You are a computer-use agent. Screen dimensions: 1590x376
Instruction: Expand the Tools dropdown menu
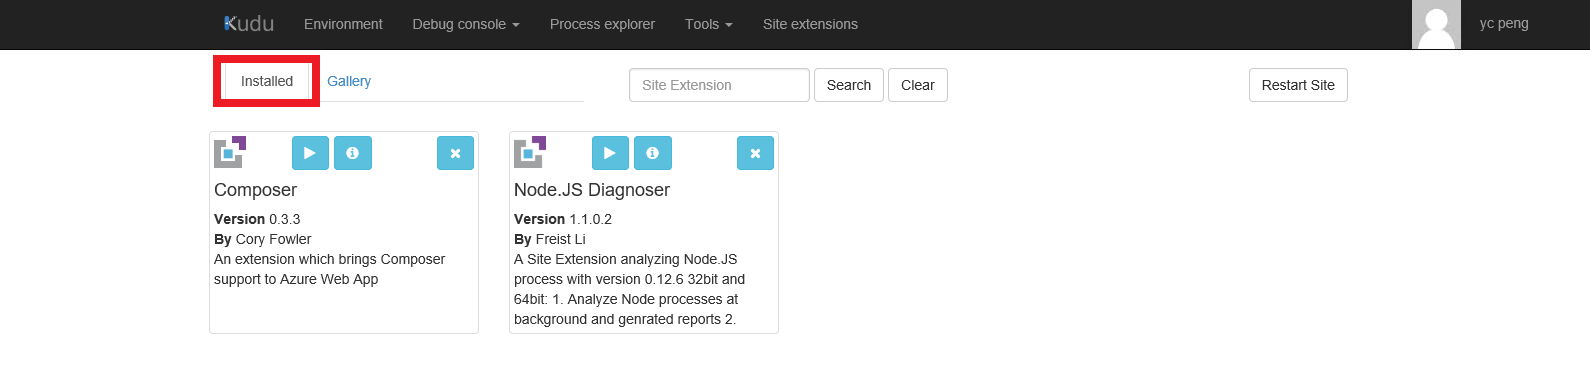point(709,24)
